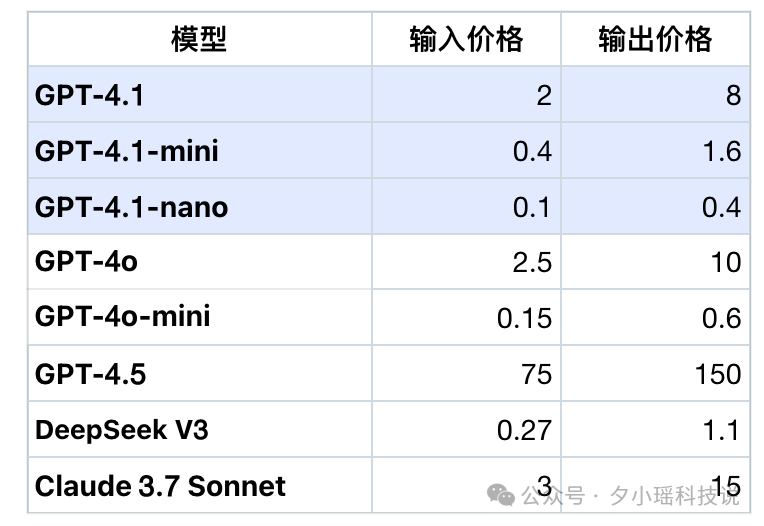The height and width of the screenshot is (526, 764).
Task: Click the 输出价格 column header
Action: click(655, 40)
